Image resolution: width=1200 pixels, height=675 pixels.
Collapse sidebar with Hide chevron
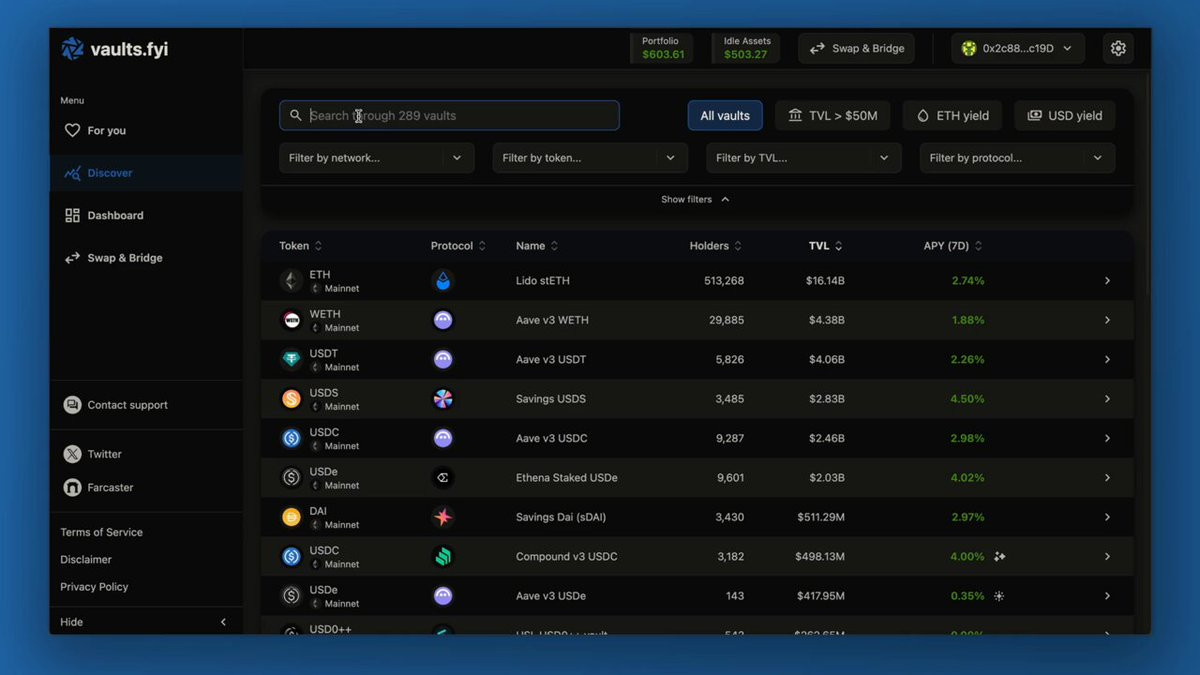tap(223, 622)
